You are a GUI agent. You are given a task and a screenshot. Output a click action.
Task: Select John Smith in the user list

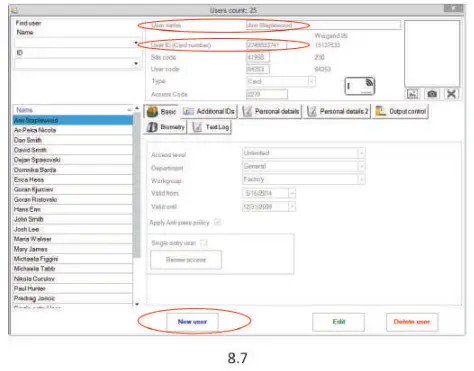tap(73, 219)
